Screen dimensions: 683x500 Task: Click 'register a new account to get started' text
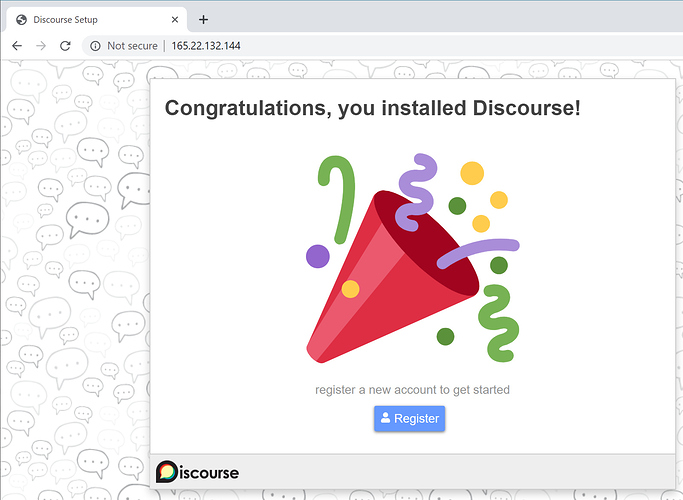[x=412, y=389]
